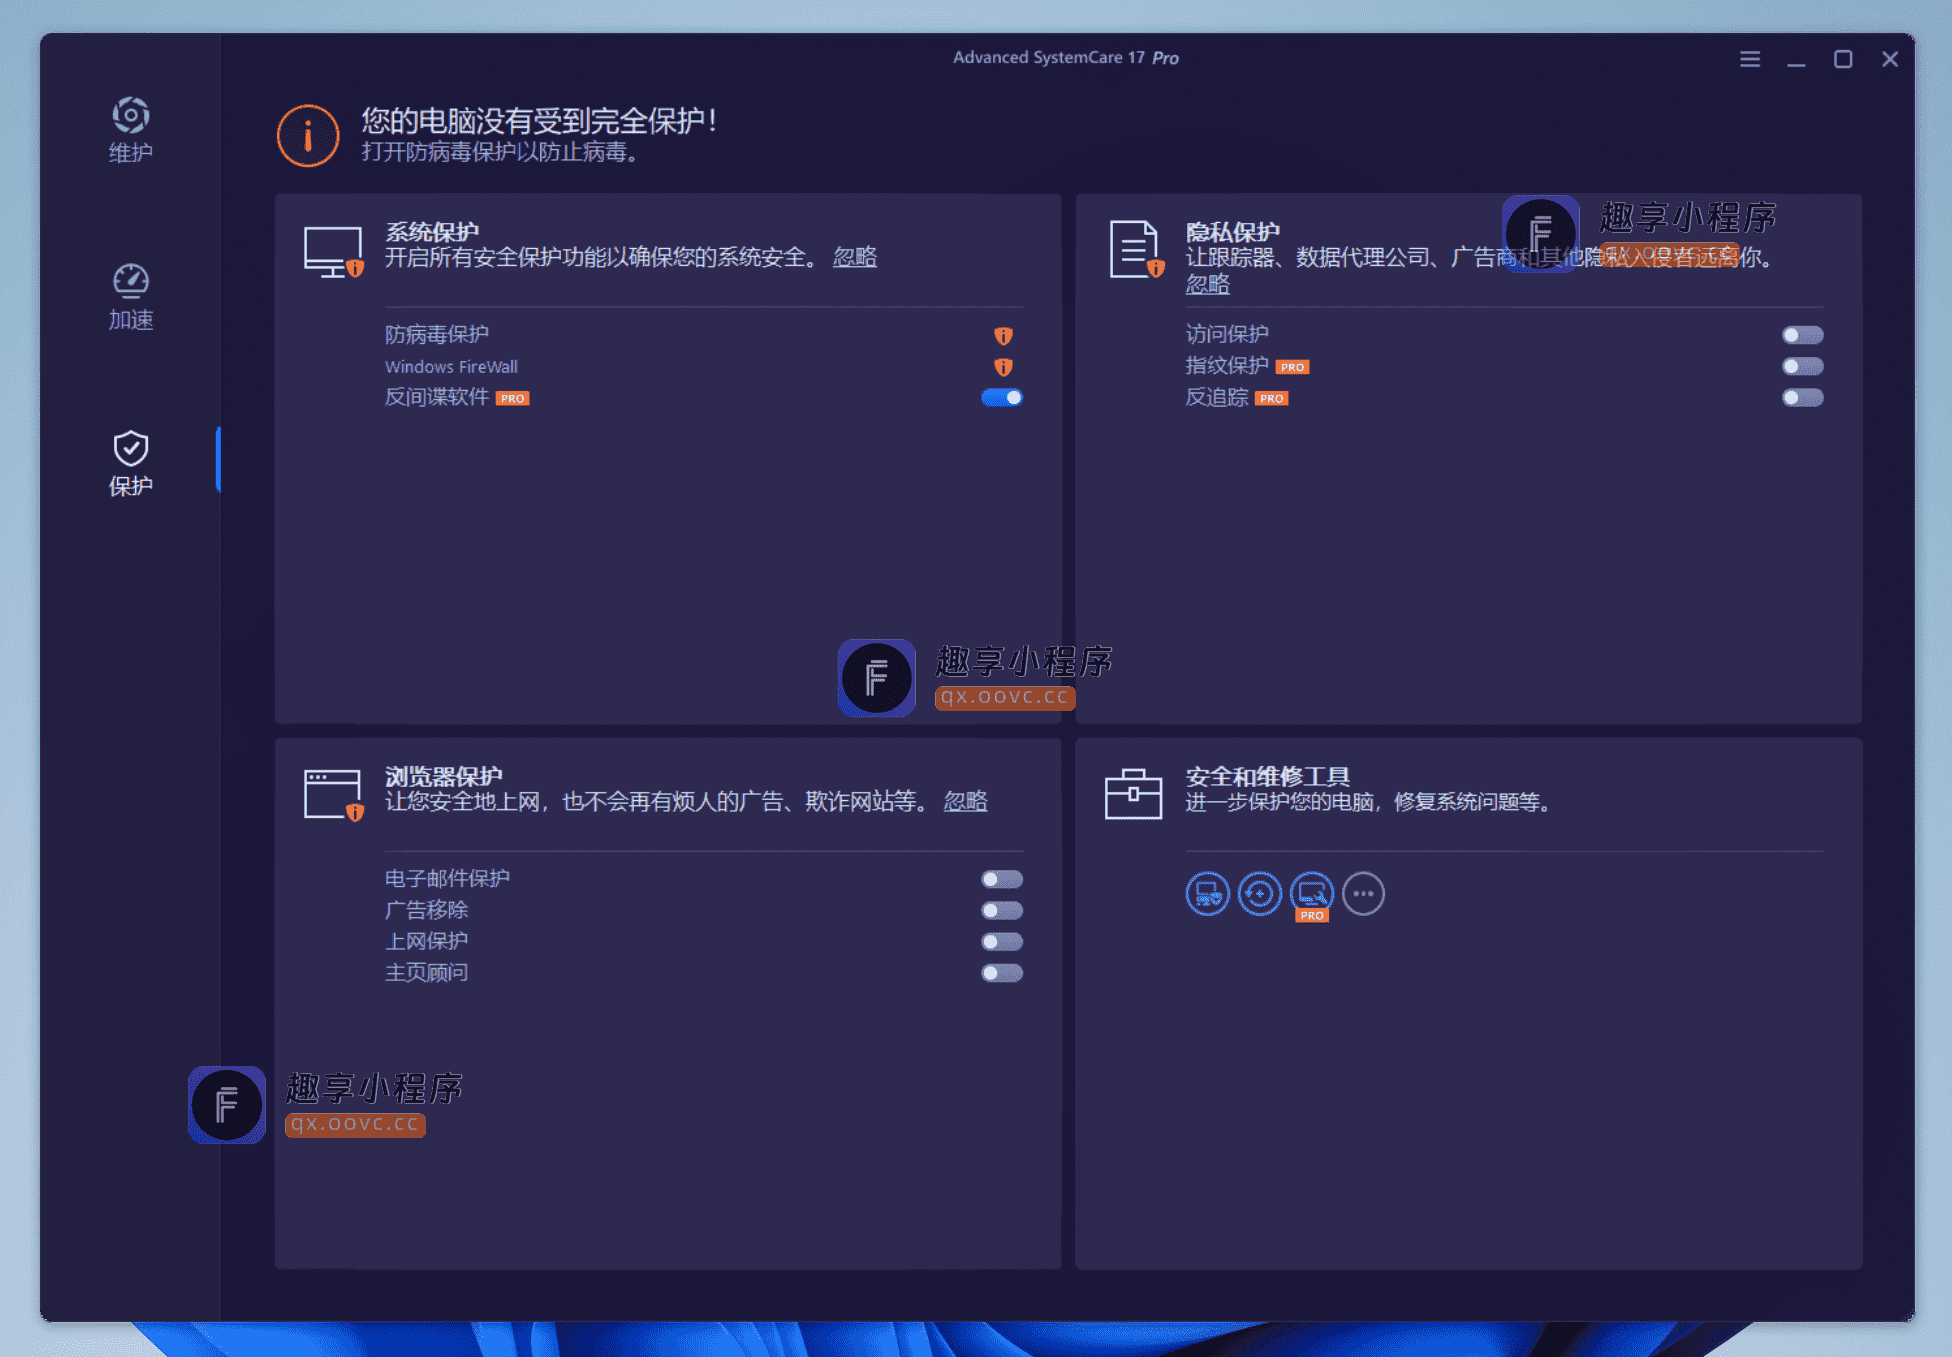Click the 上网保护 label
The height and width of the screenshot is (1357, 1952).
point(427,941)
